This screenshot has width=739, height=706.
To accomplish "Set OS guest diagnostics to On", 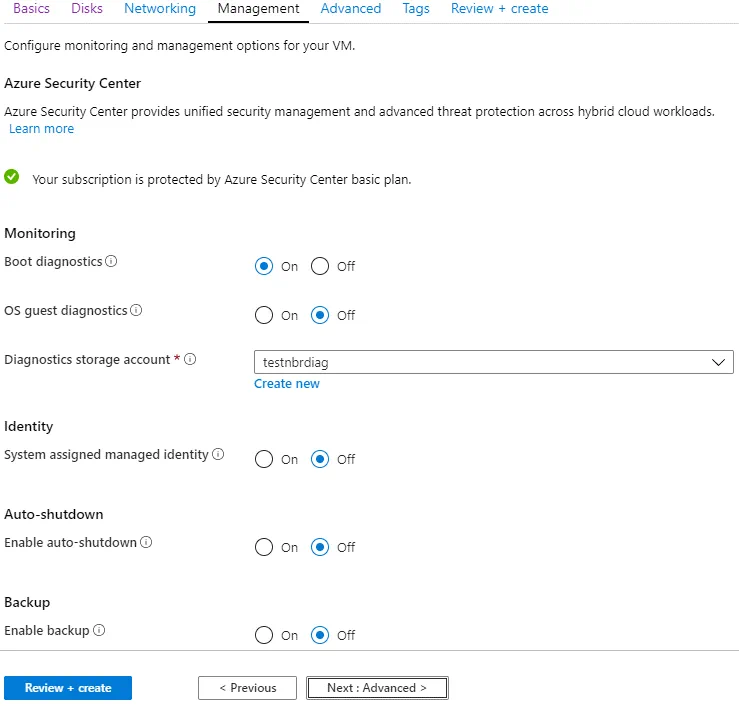I will point(264,315).
